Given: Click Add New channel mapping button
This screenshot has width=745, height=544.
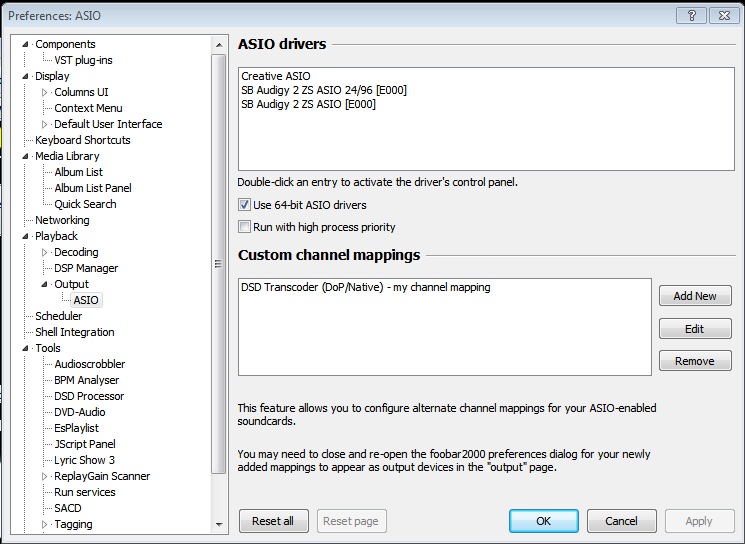Looking at the screenshot, I should coord(694,296).
